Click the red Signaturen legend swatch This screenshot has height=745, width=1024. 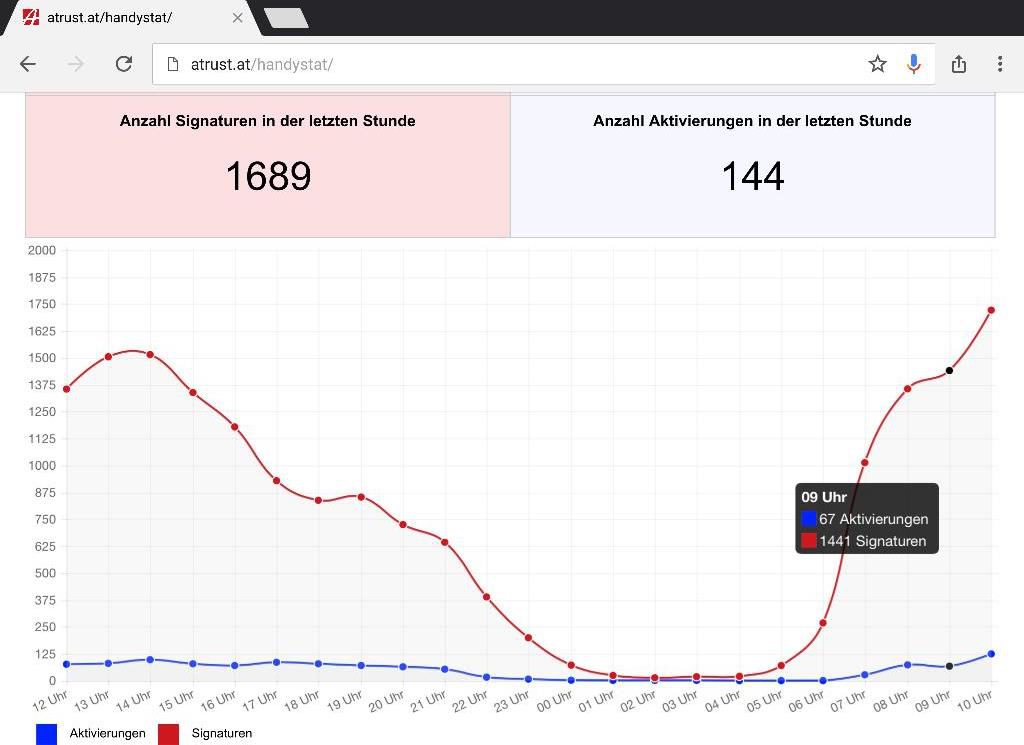click(167, 733)
